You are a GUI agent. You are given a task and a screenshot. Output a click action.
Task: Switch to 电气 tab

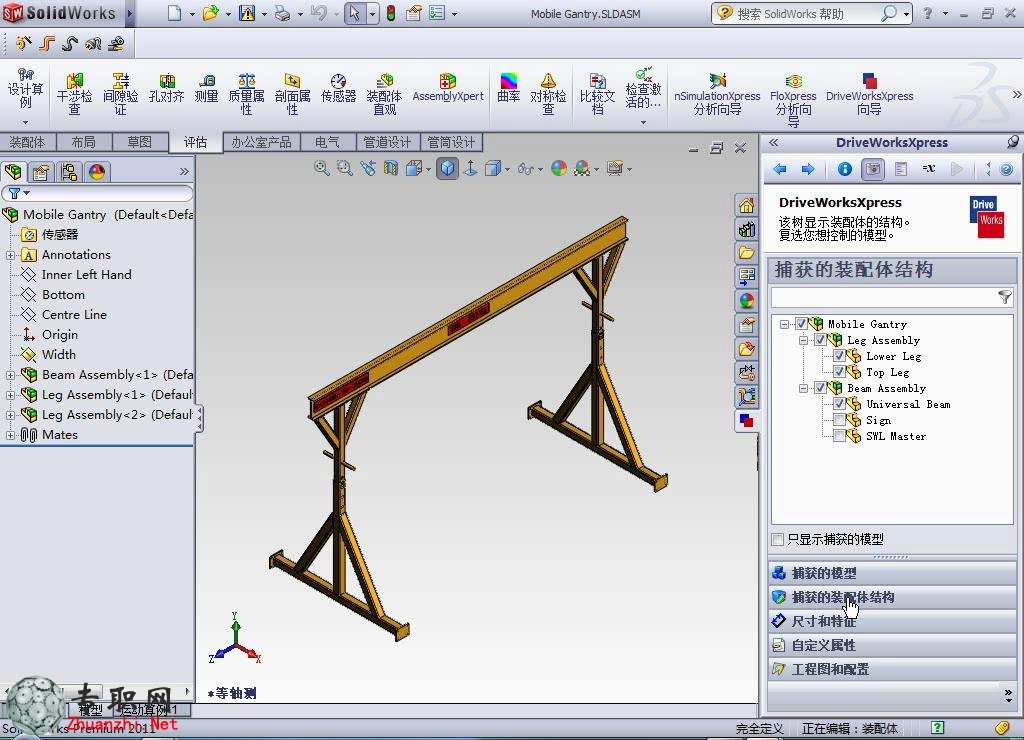[328, 142]
